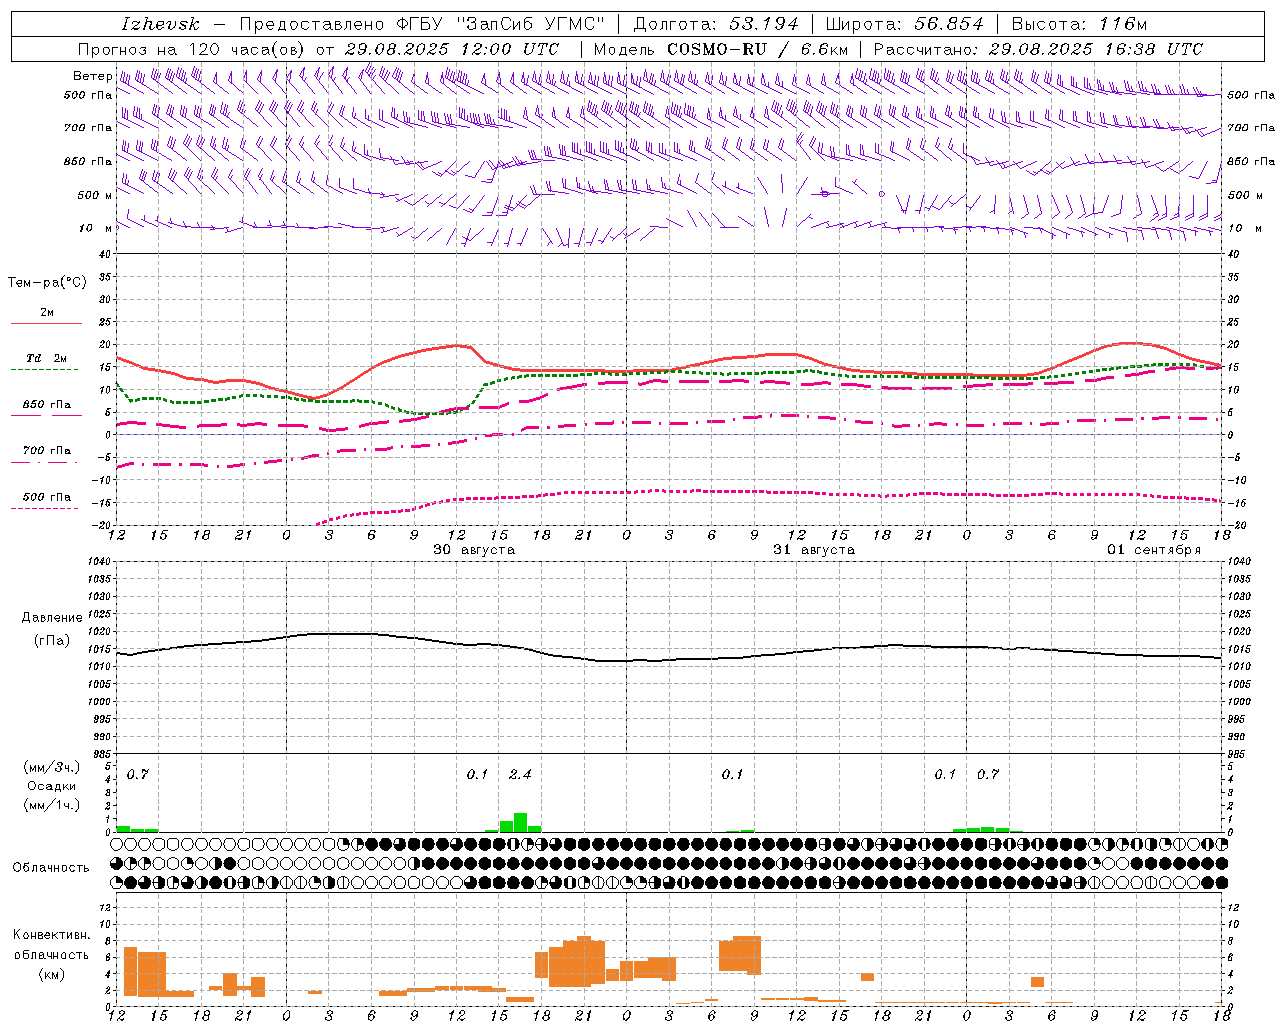
Task: Click the 31 августа date label
Action: (814, 550)
